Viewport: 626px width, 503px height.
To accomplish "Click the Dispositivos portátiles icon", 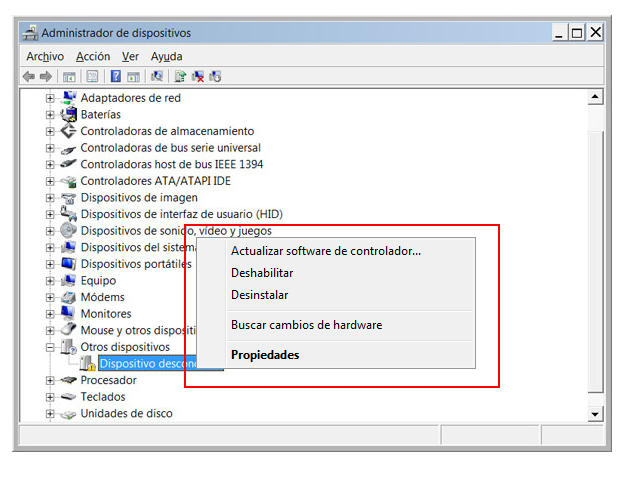I will [69, 264].
